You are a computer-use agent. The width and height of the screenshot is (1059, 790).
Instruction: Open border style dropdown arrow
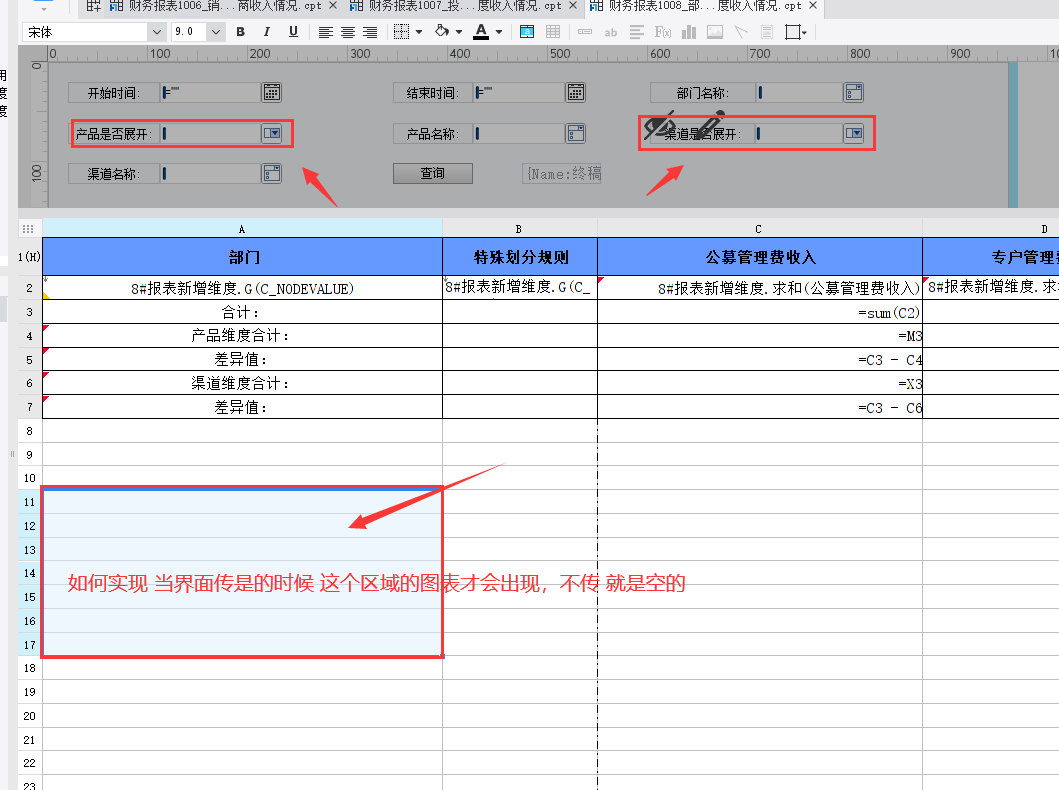point(419,32)
